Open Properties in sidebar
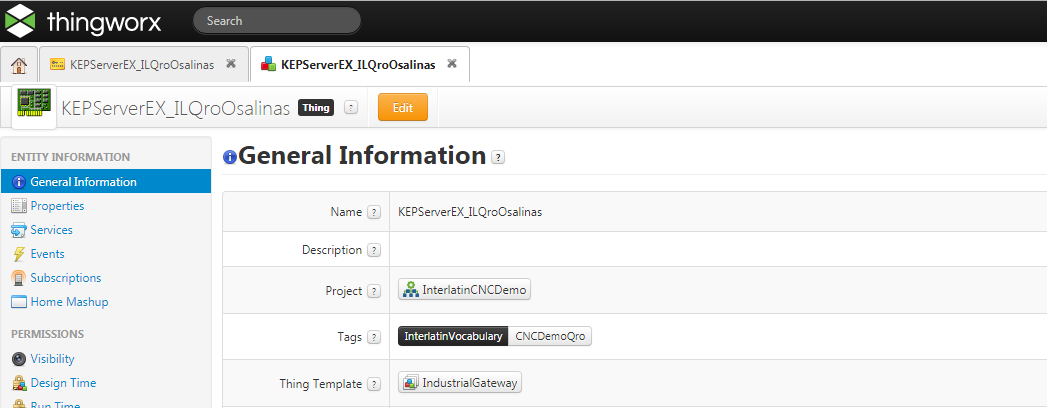The width and height of the screenshot is (1047, 408). (x=57, y=206)
